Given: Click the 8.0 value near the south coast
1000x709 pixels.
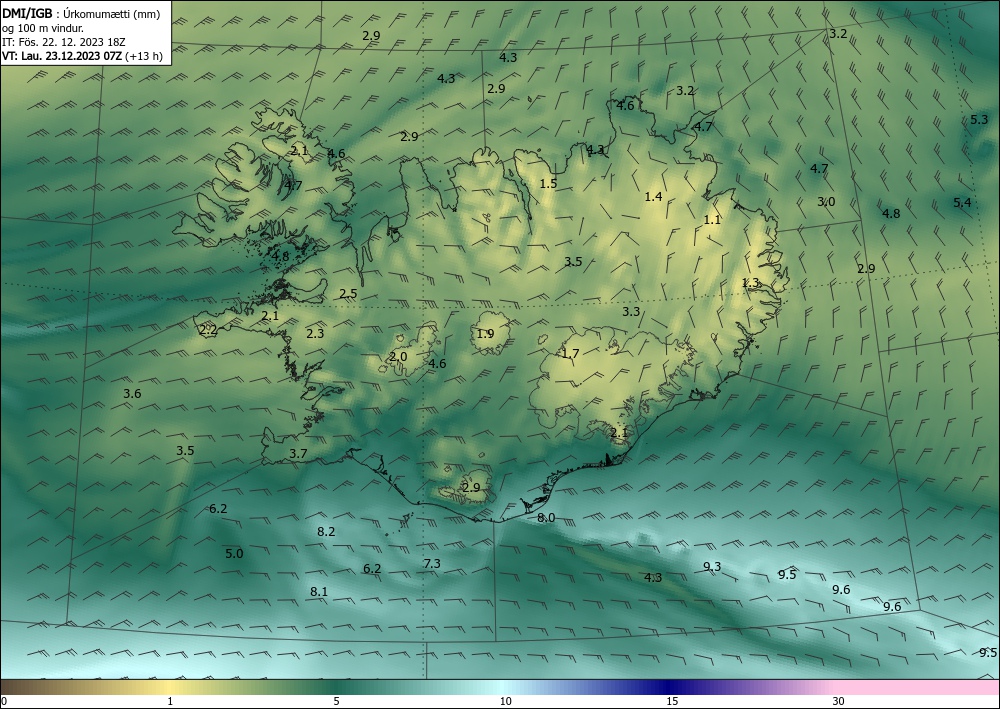Looking at the screenshot, I should (x=546, y=517).
